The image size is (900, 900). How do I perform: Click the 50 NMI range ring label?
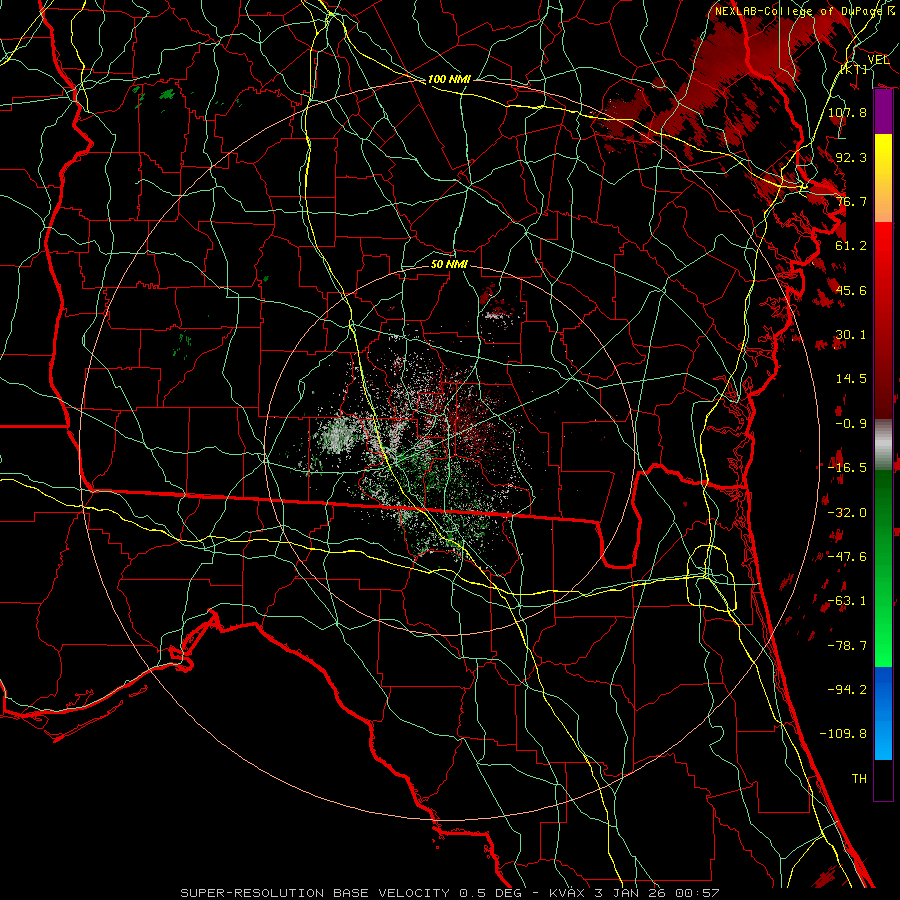point(449,264)
